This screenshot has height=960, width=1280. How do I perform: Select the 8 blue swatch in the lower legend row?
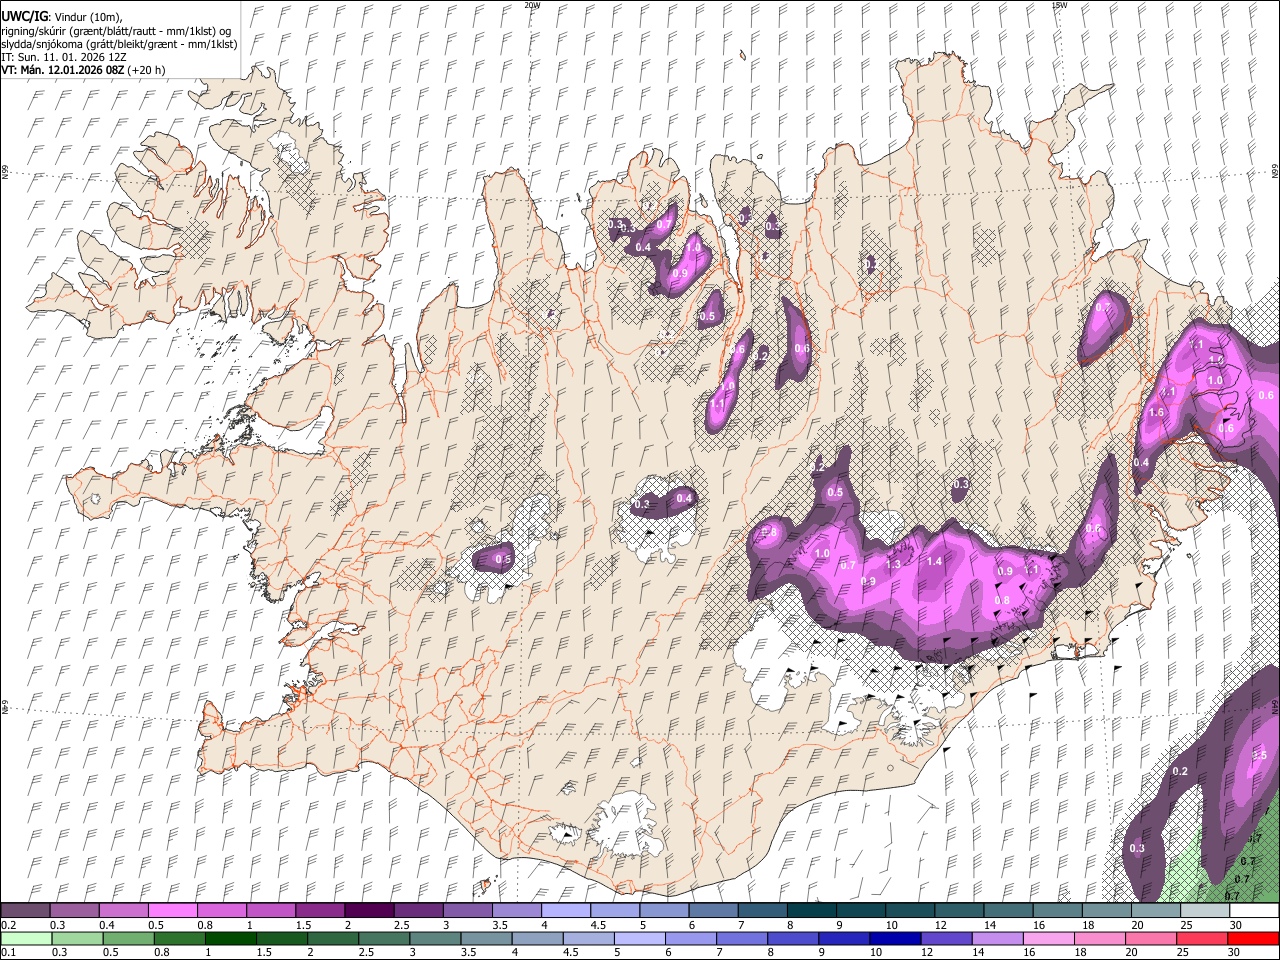792,938
